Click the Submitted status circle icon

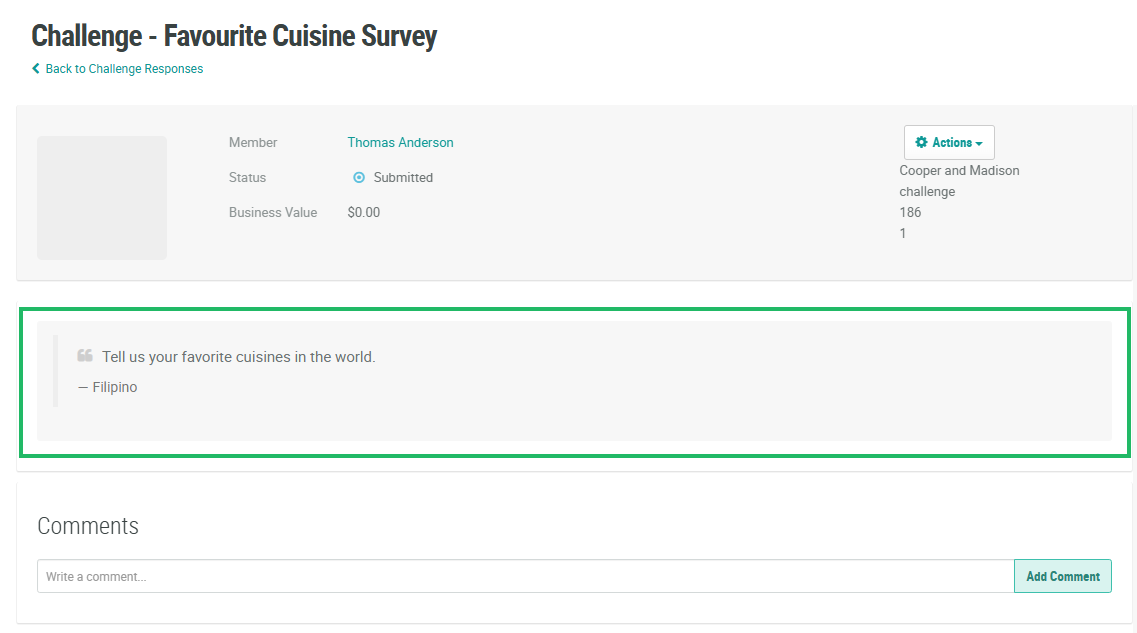point(359,178)
